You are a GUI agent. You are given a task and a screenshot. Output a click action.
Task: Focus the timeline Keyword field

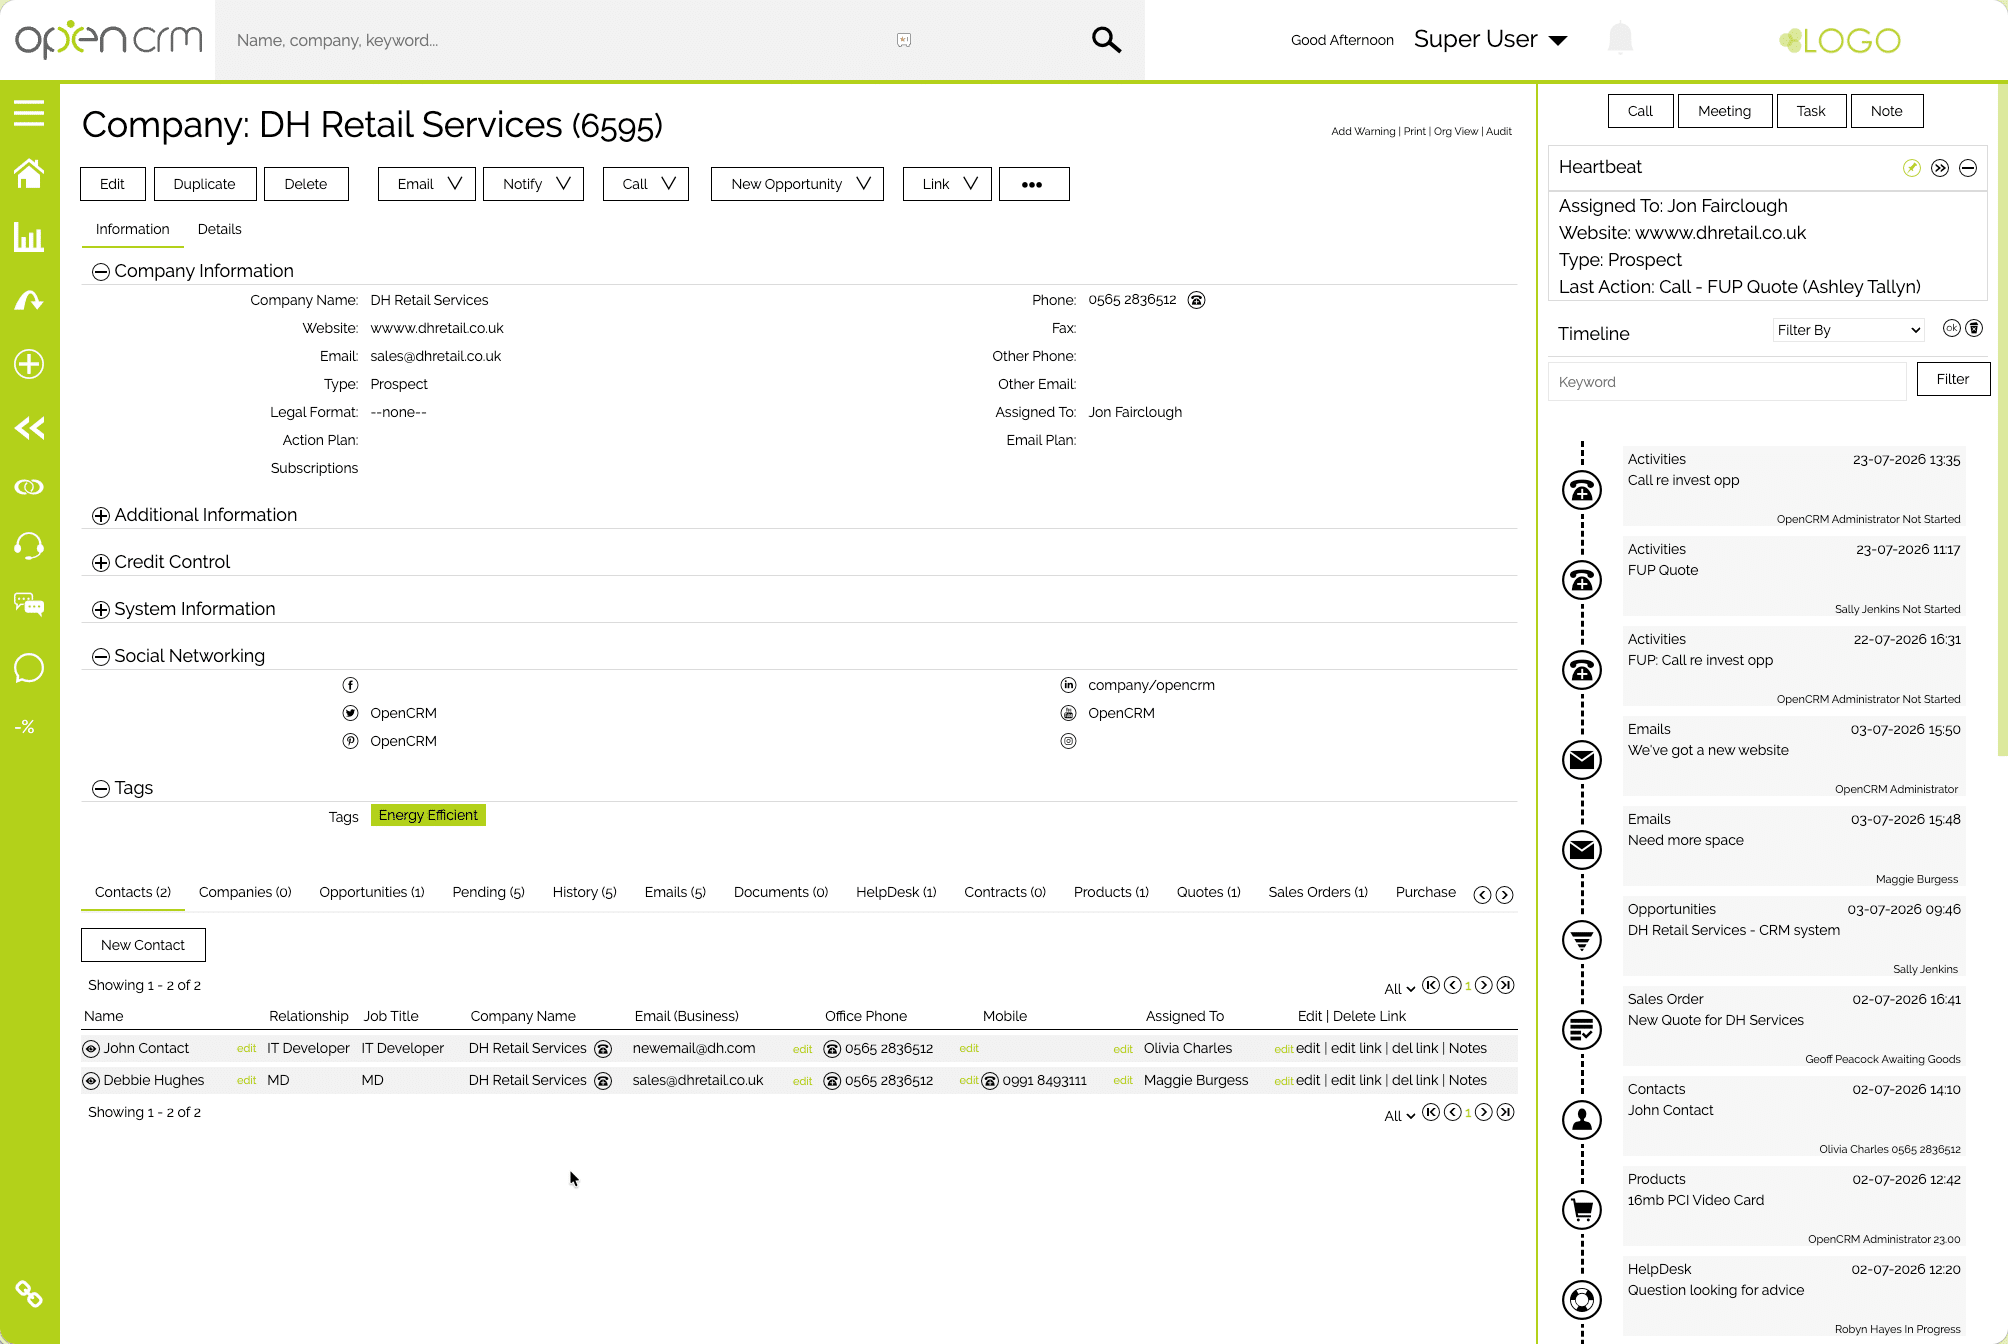[1727, 382]
